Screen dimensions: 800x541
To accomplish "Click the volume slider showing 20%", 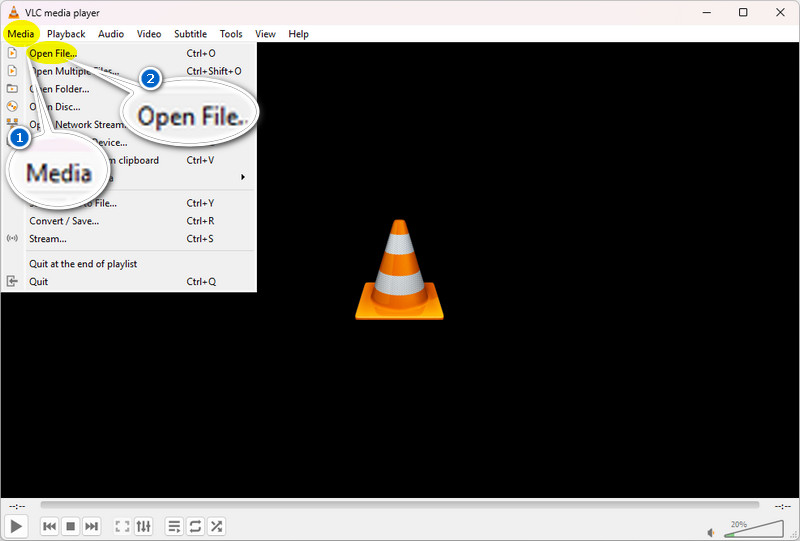I will (754, 529).
